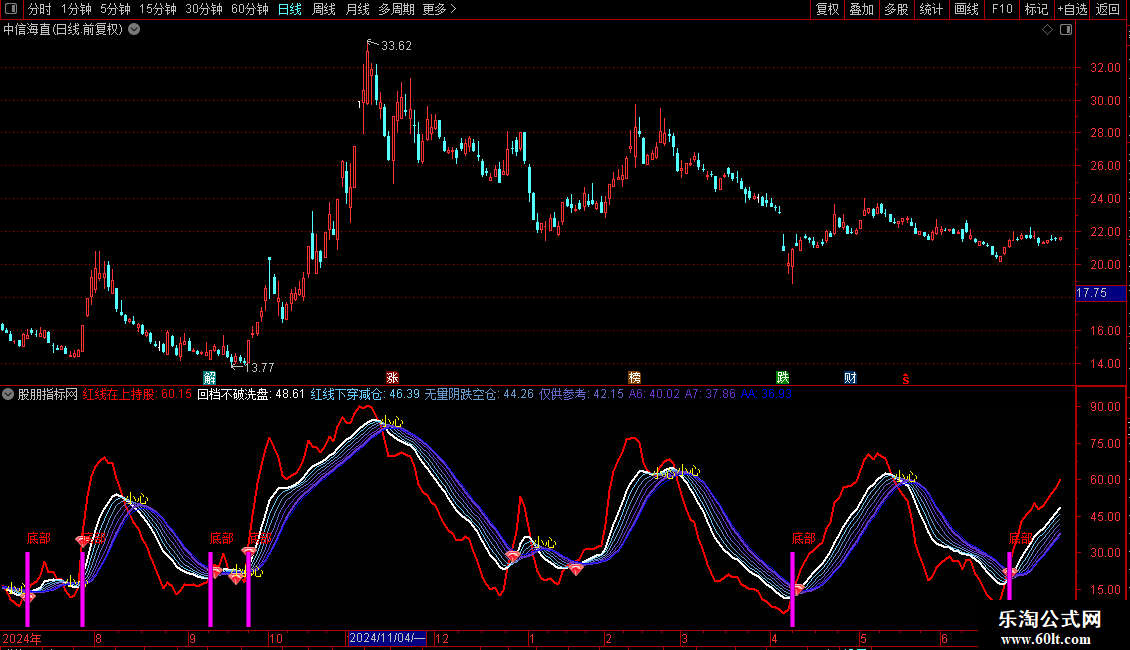Viewport: 1130px width, 650px height.
Task: Toggle the left sidebar panel icon
Action: click(x=11, y=9)
